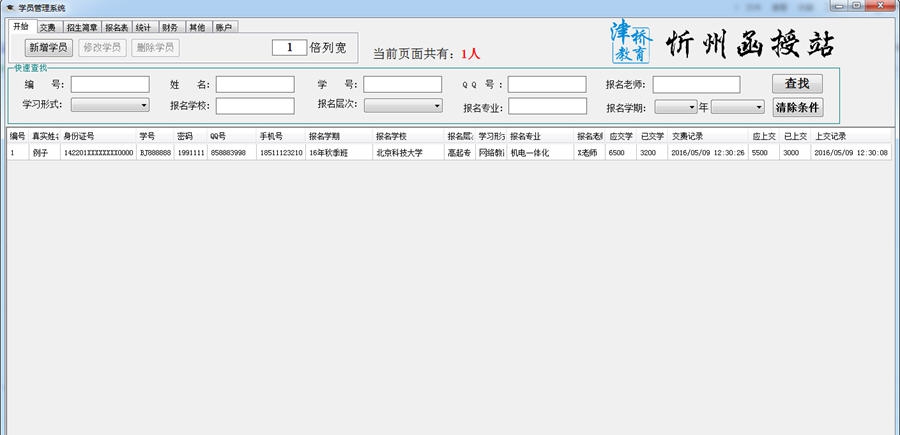Screen dimensions: 900x435
Task: Select the term cell 16年秋季班
Action: [x=339, y=153]
